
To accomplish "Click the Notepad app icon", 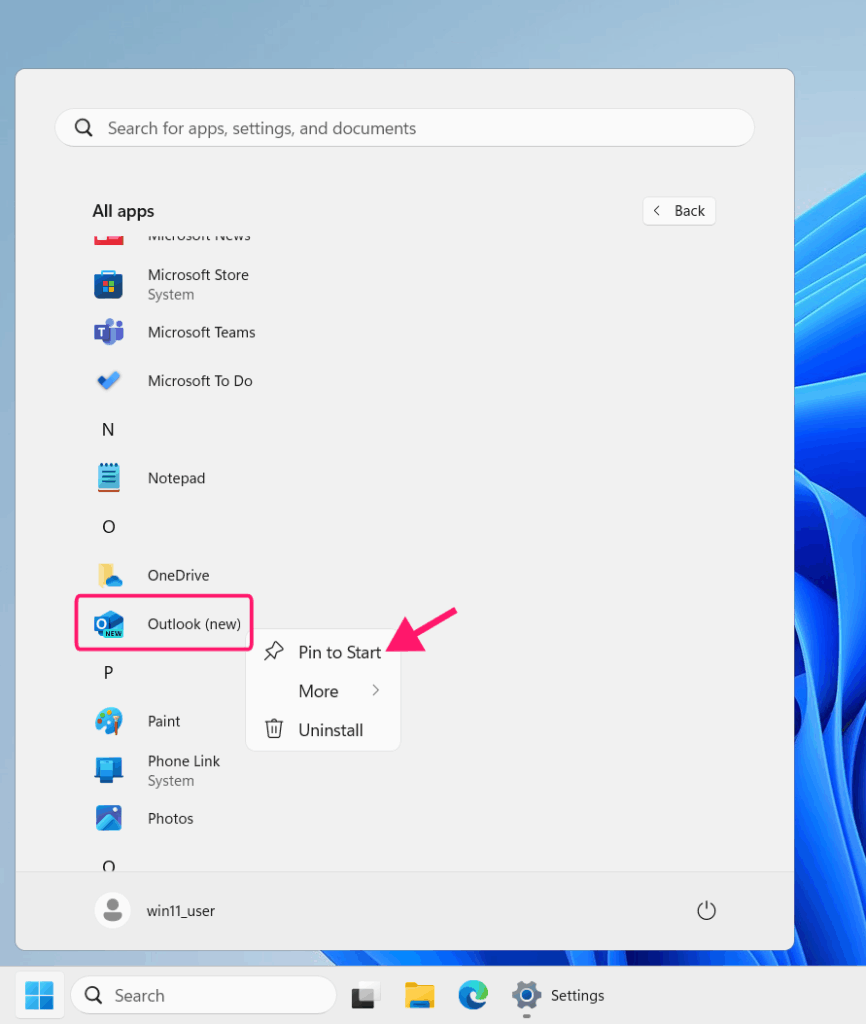I will pos(108,477).
